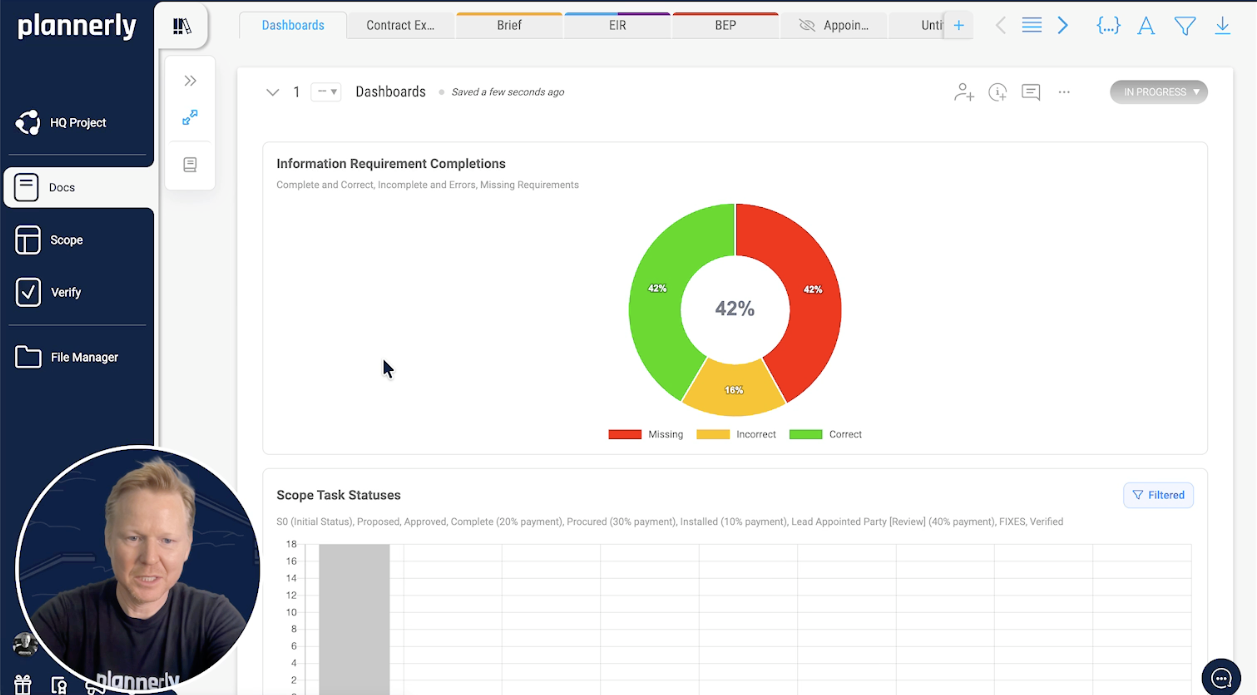Toggle the Correct legend swatch
1257x695 pixels.
pos(806,435)
